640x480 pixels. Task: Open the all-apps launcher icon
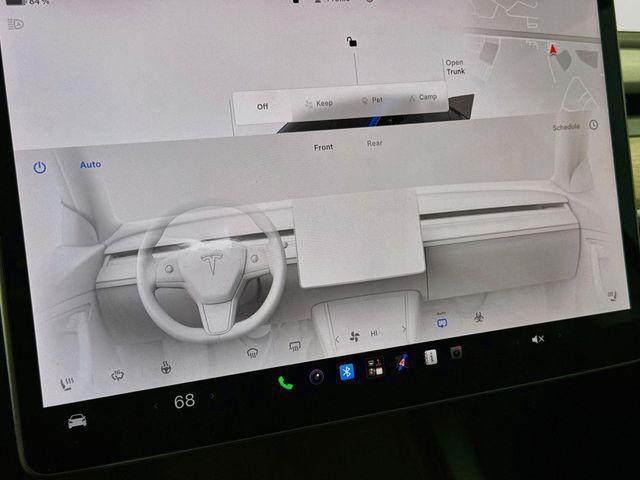pyautogui.click(x=375, y=367)
